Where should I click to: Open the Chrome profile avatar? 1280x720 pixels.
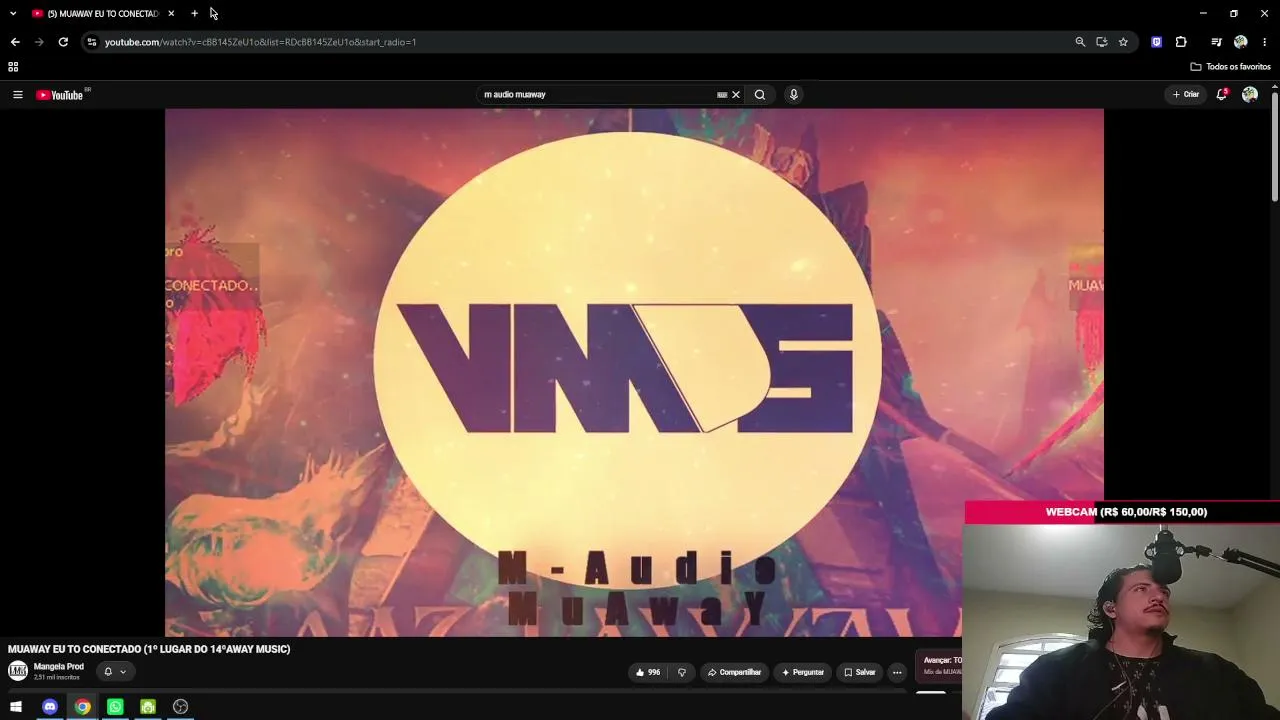click(1241, 42)
